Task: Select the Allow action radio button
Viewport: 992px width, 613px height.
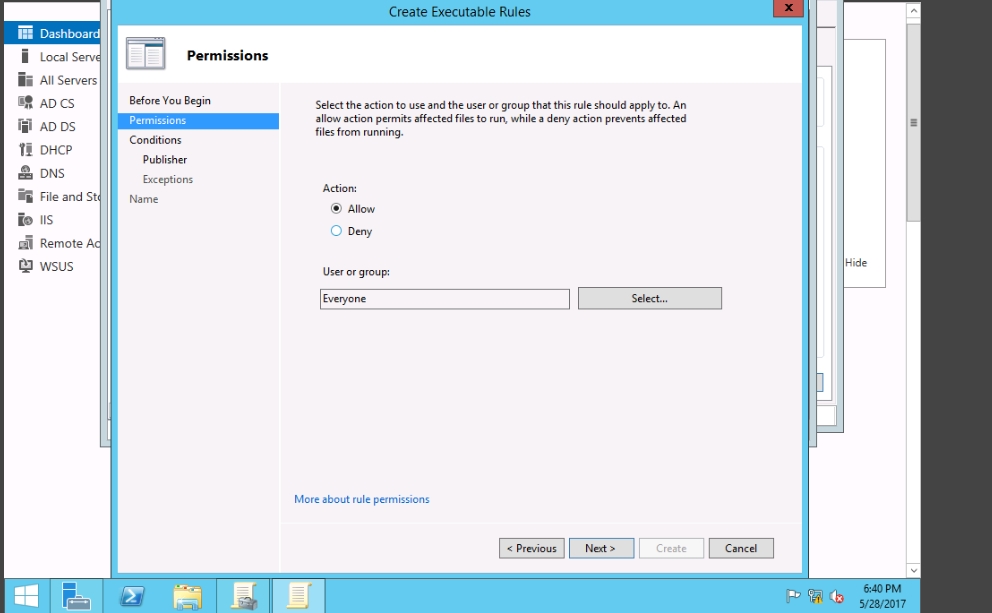Action: pyautogui.click(x=337, y=209)
